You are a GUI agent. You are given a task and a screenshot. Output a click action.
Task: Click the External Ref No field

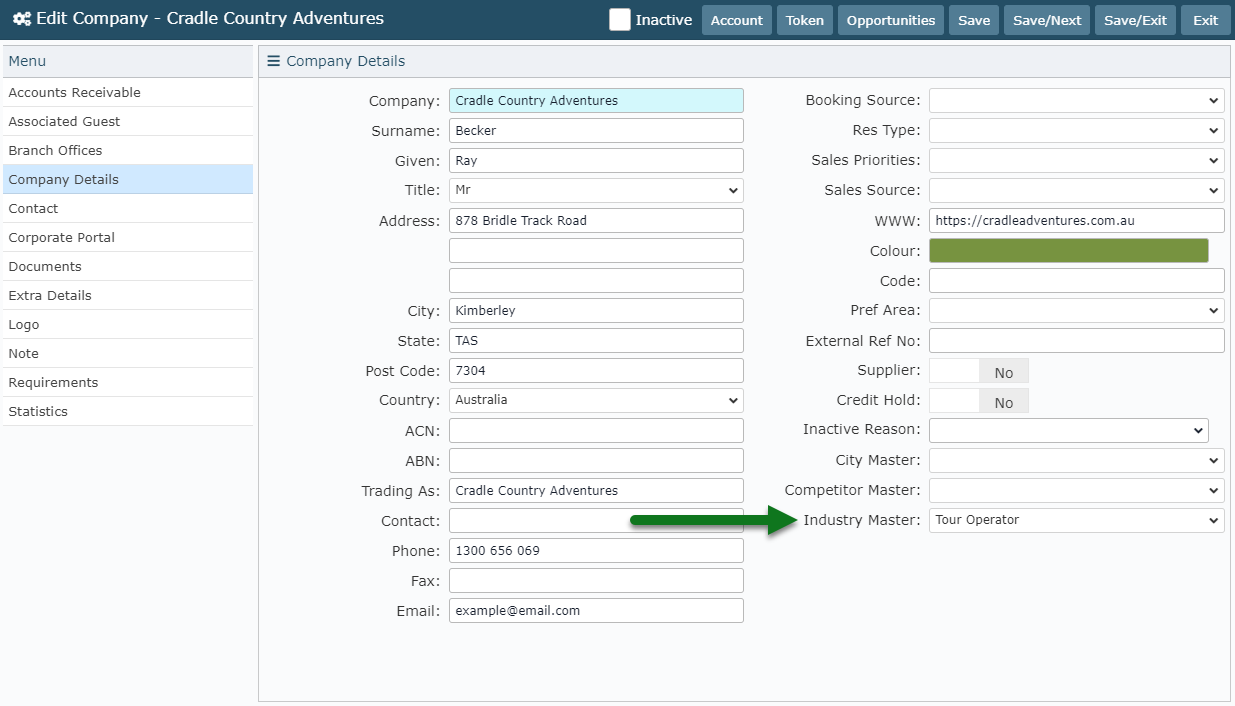click(1077, 340)
